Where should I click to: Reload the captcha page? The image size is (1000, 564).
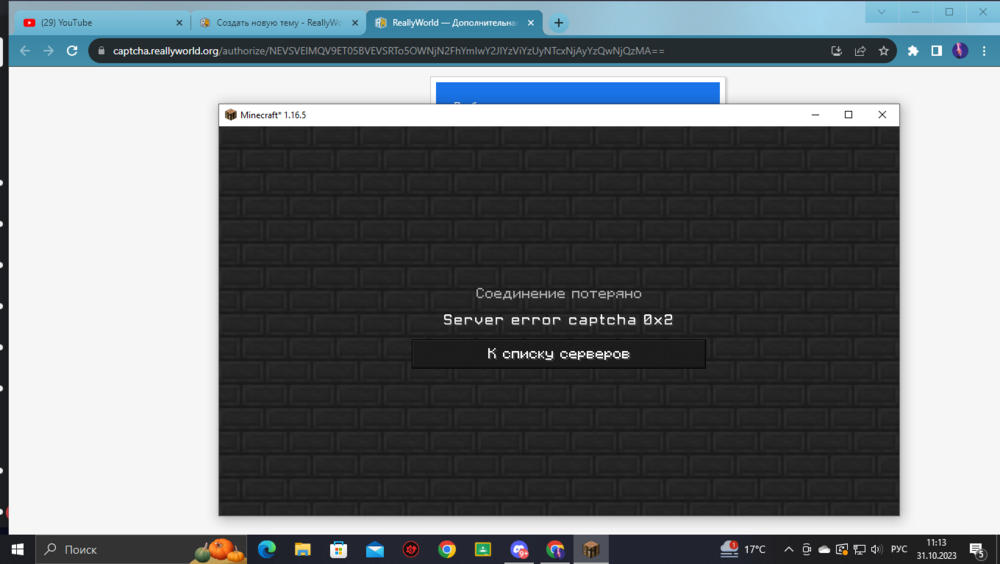pyautogui.click(x=72, y=50)
